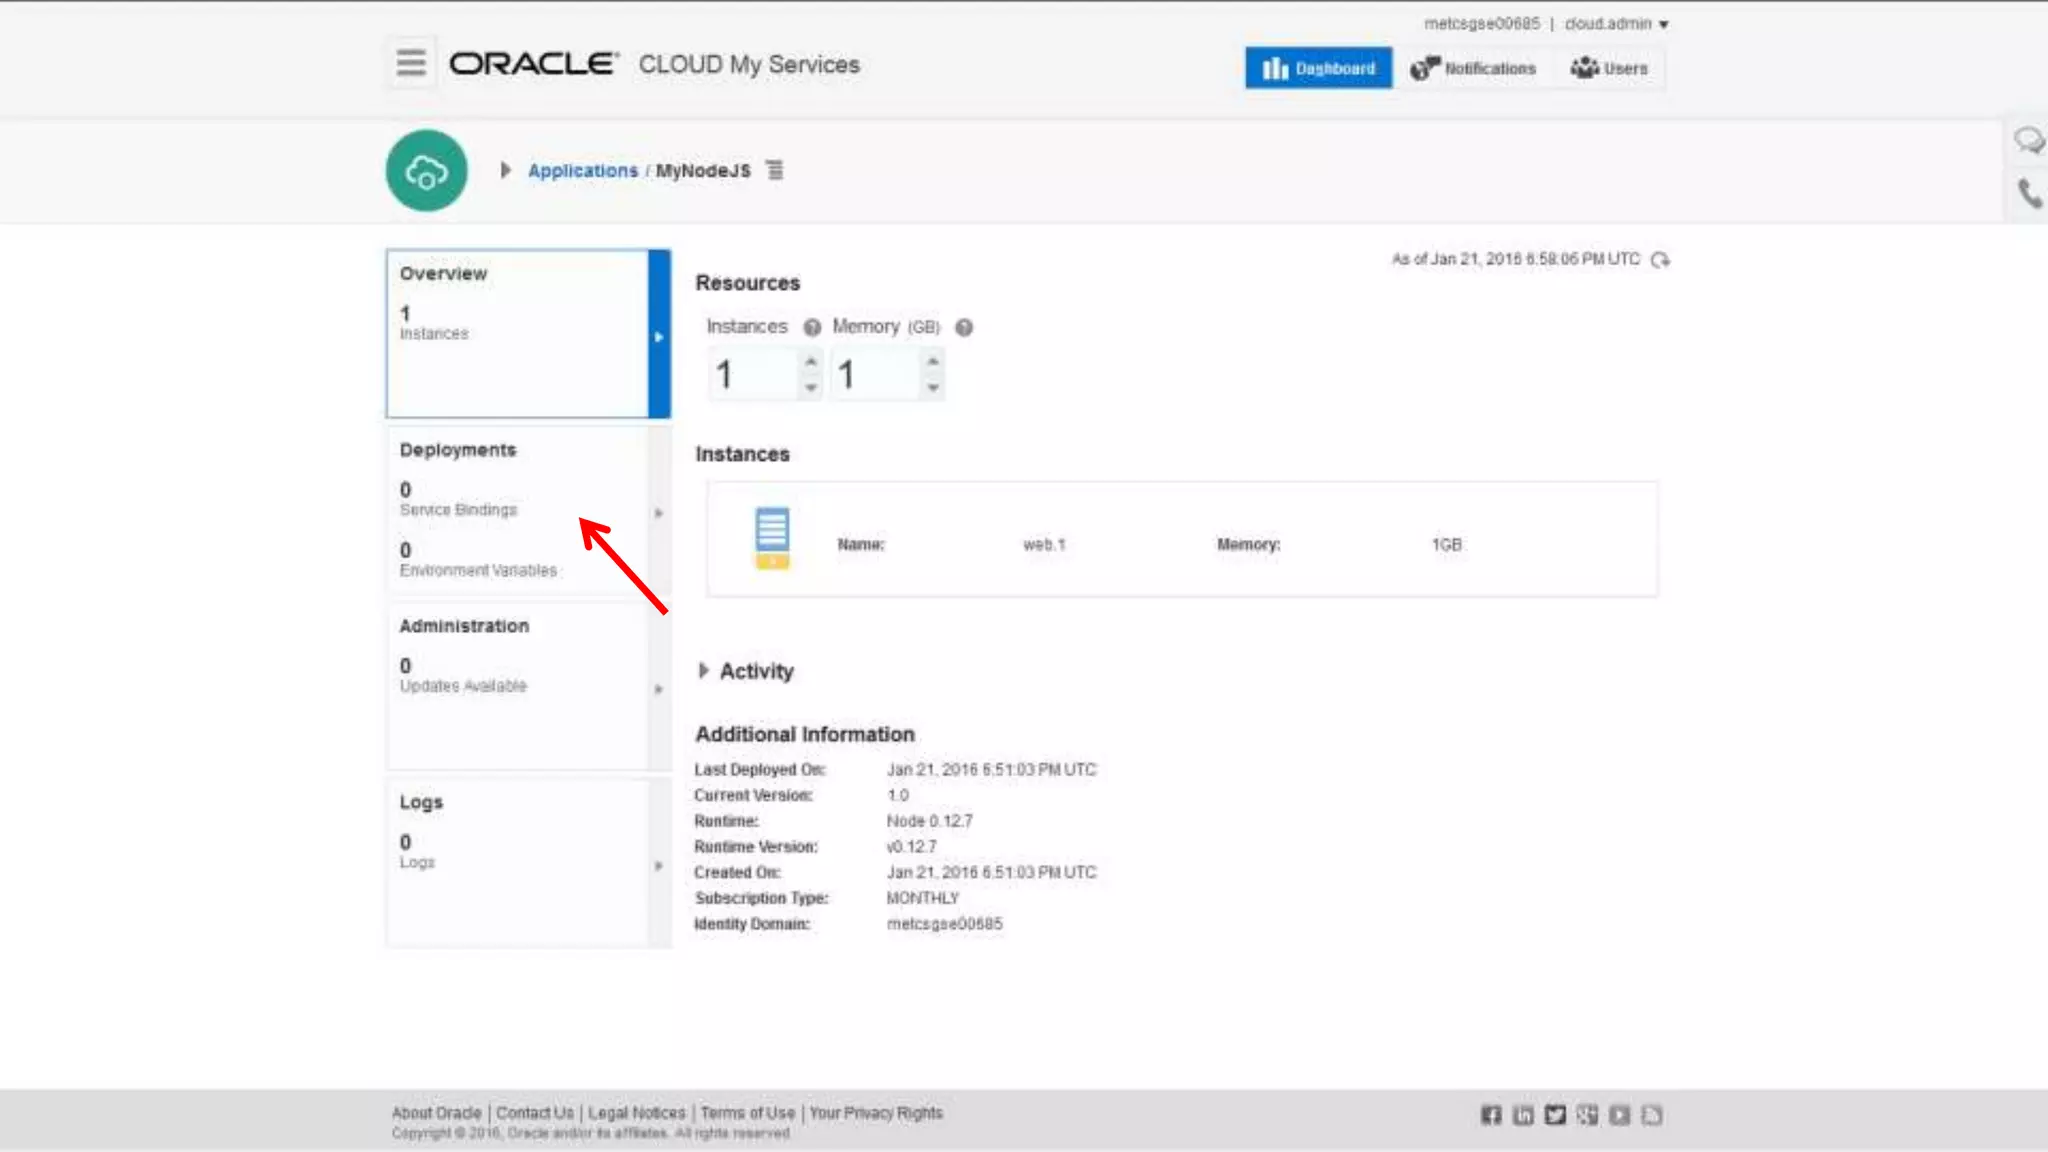
Task: Increase the Instances count
Action: tap(811, 362)
